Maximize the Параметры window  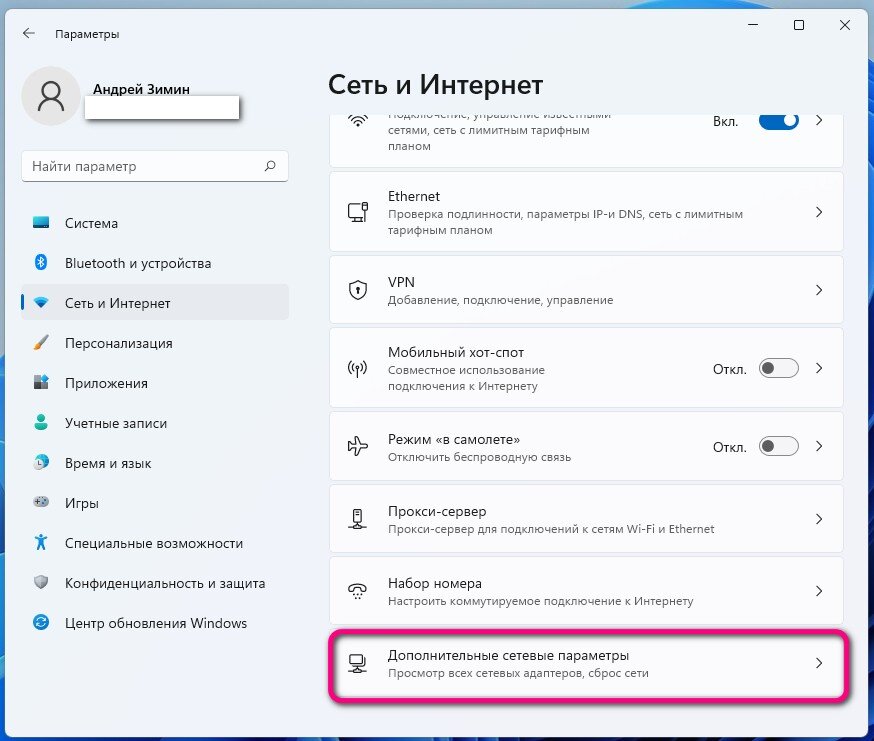click(x=799, y=25)
